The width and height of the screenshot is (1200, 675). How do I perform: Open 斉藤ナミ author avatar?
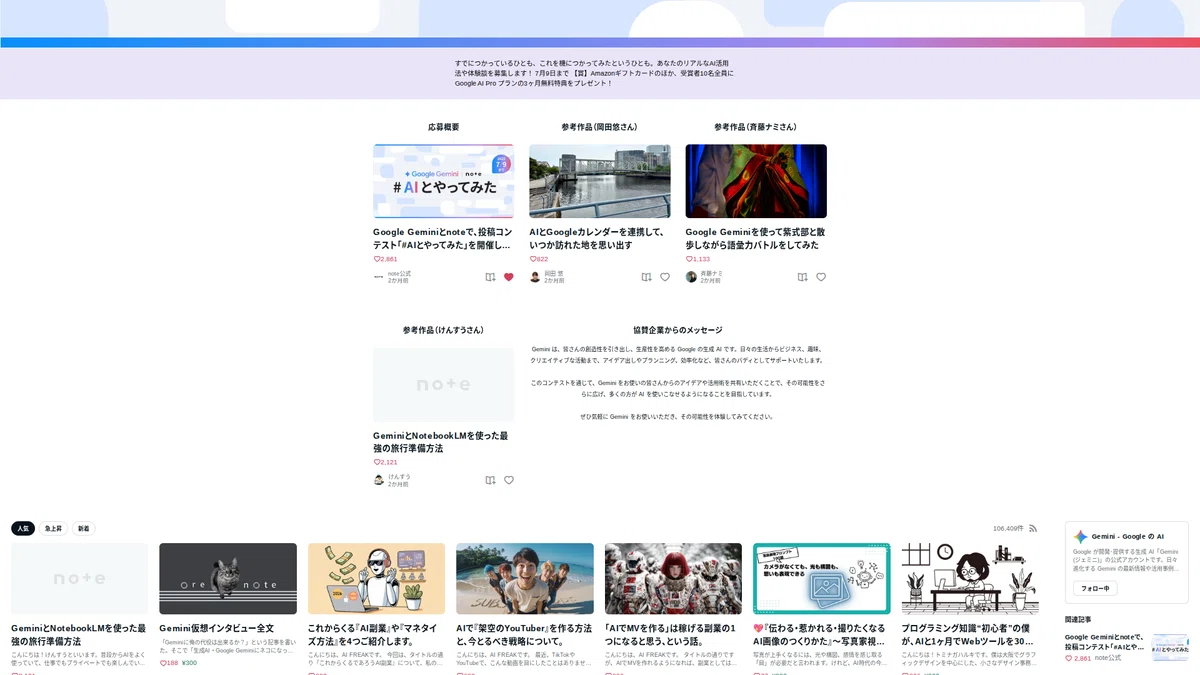(x=691, y=277)
